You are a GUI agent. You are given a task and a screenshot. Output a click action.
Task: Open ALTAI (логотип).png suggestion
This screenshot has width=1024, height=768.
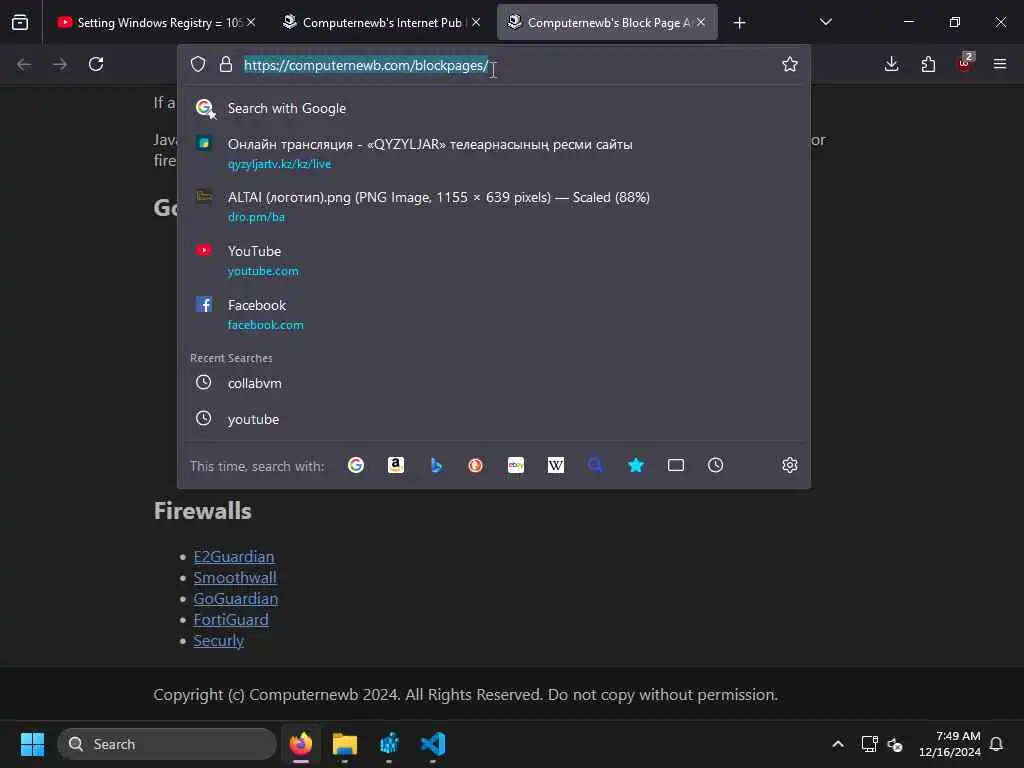point(494,206)
